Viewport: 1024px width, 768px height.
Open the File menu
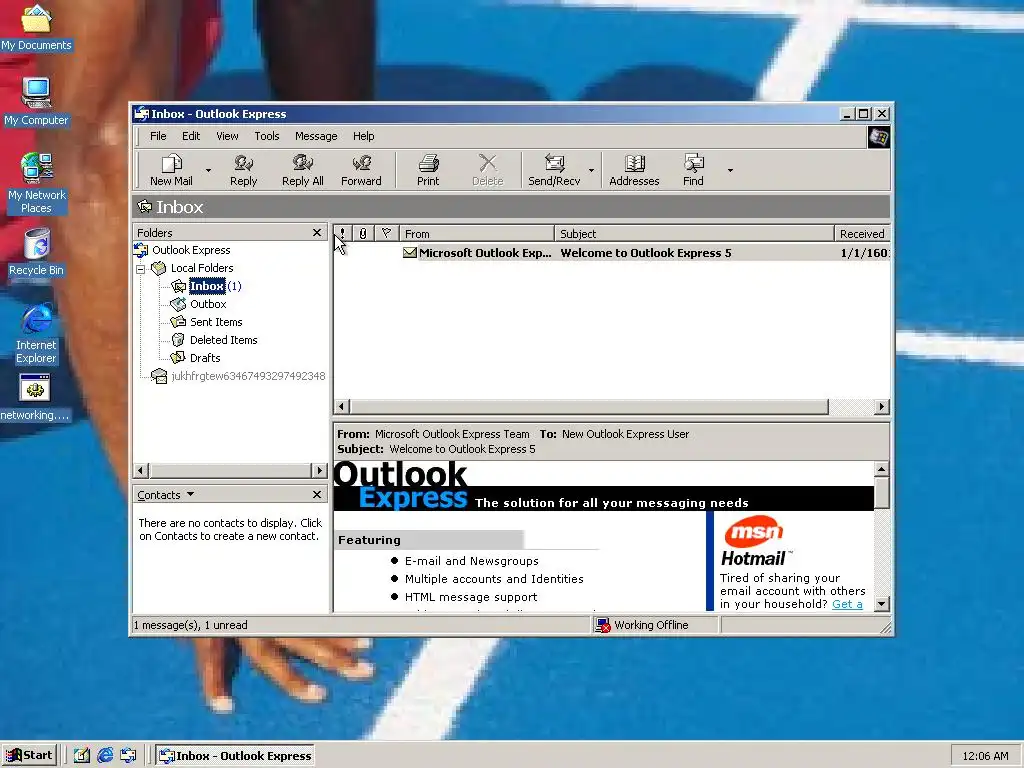click(158, 136)
